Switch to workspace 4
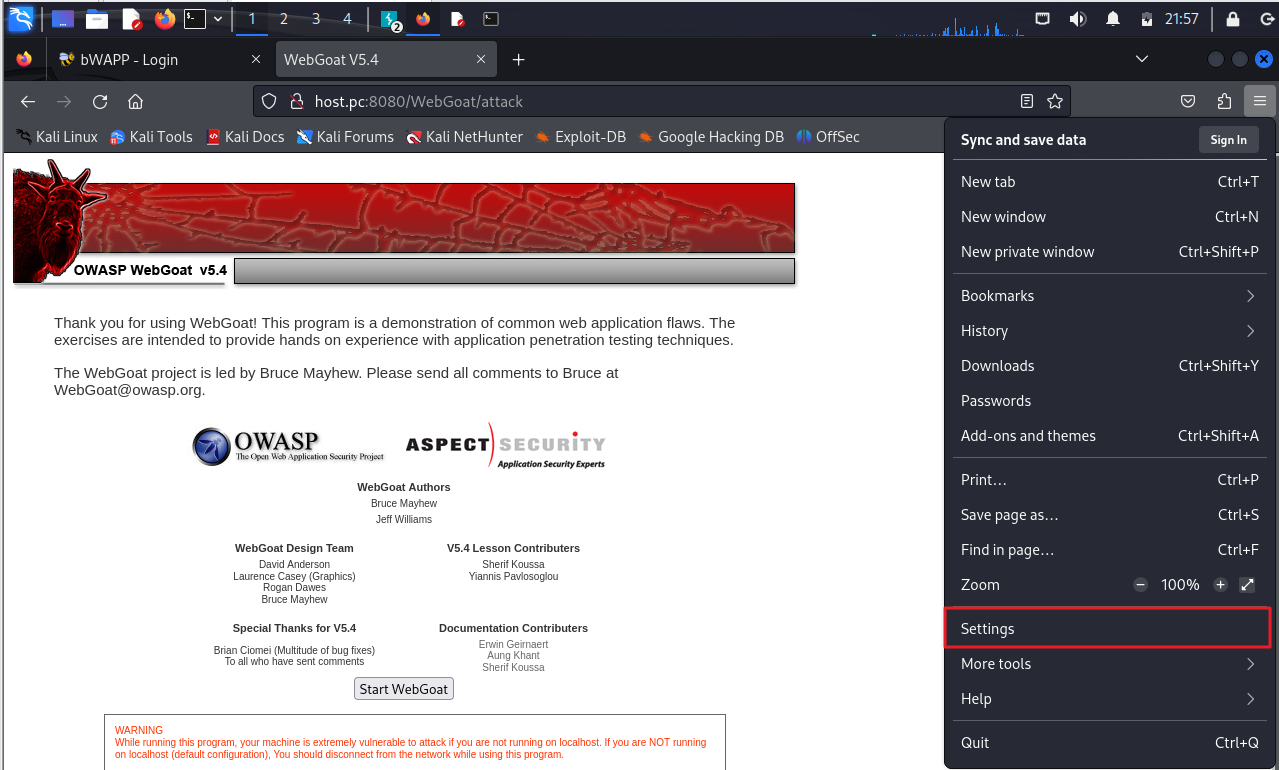This screenshot has height=770, width=1279. pyautogui.click(x=347, y=18)
